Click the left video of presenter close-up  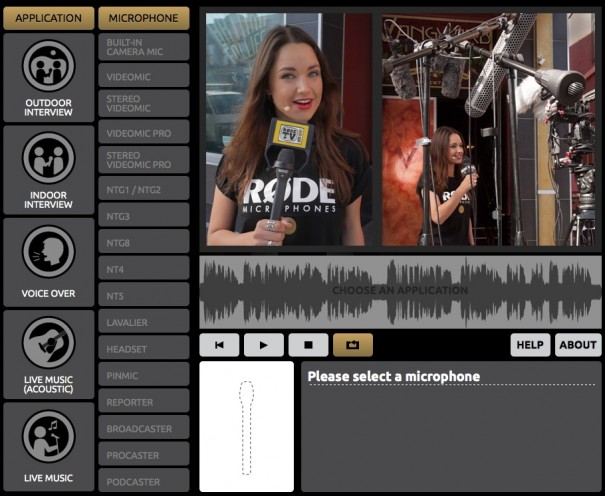click(x=288, y=130)
